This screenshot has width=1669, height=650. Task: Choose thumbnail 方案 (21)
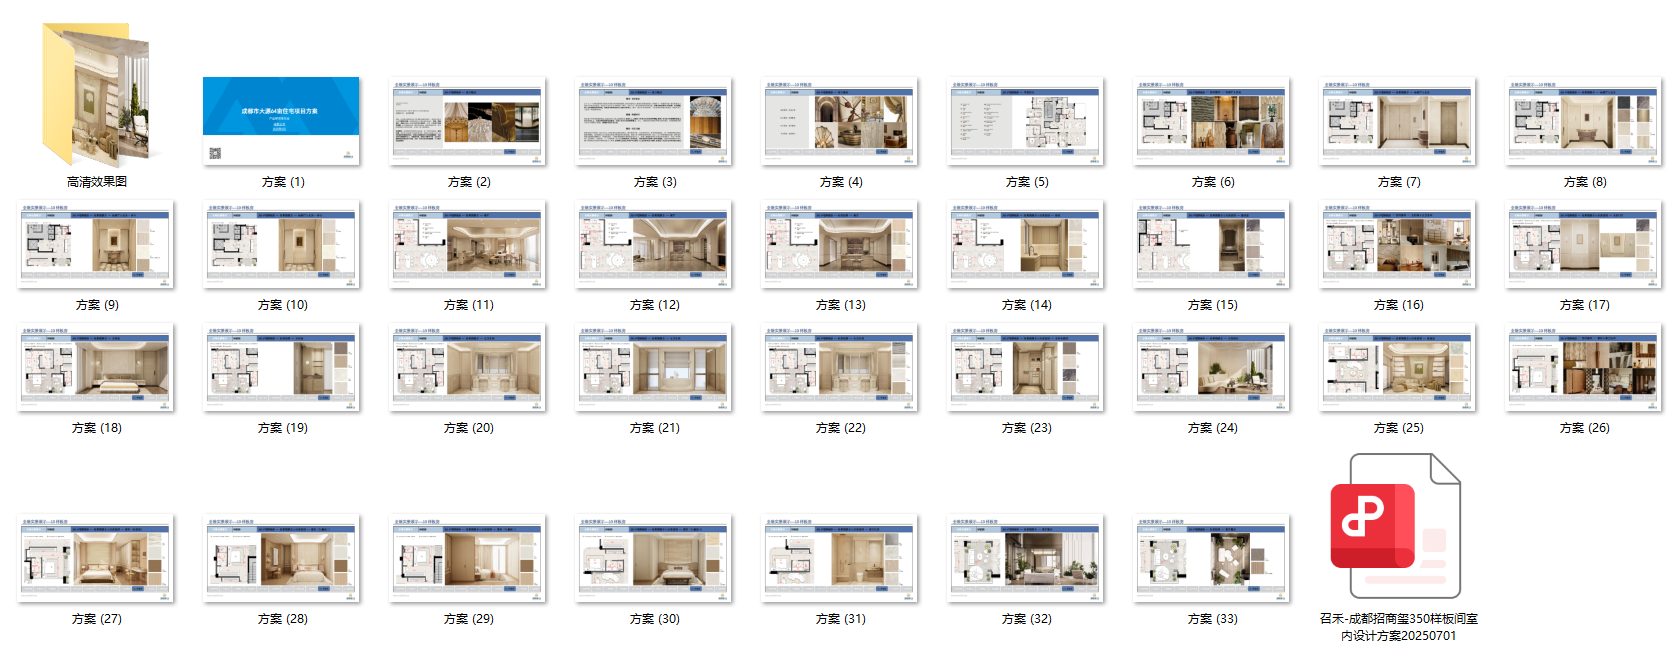tap(654, 367)
